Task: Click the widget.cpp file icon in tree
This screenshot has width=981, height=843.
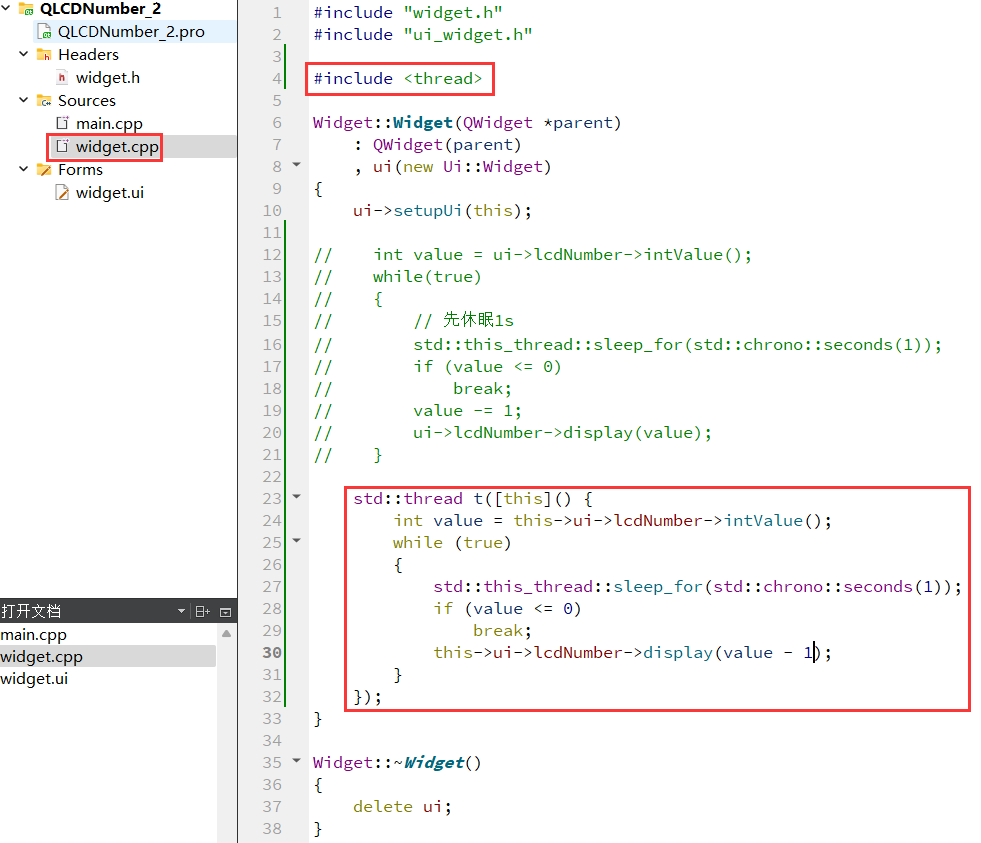Action: pyautogui.click(x=62, y=146)
